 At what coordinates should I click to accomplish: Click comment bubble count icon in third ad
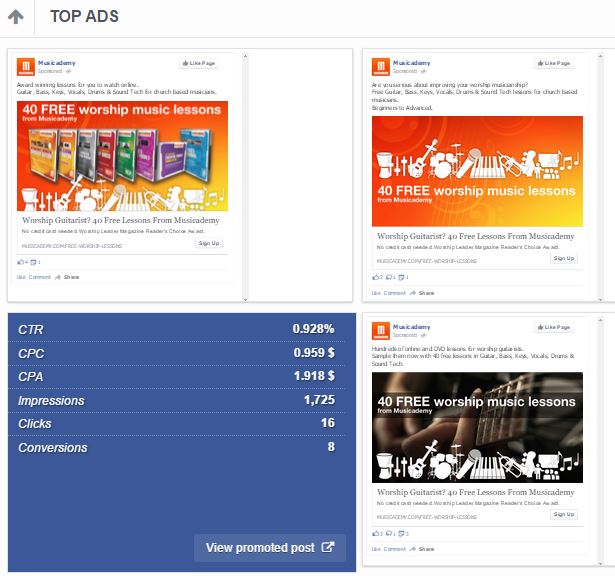(391, 533)
